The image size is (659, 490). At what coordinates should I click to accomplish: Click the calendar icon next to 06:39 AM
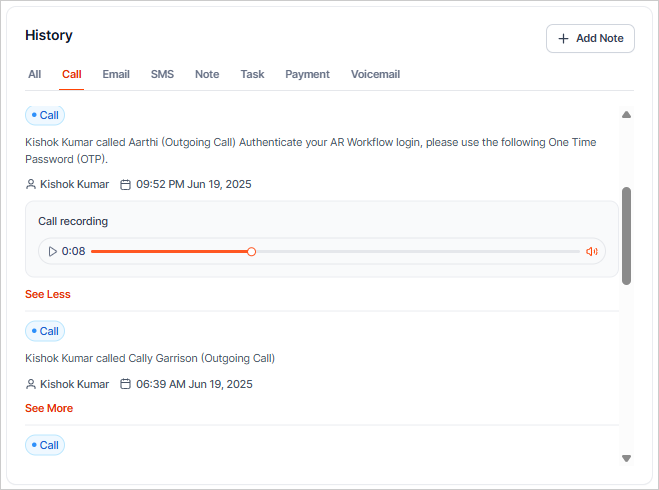(125, 384)
